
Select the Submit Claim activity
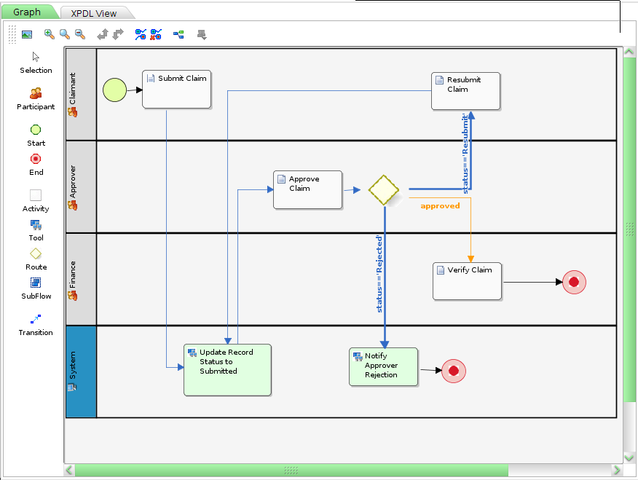click(177, 89)
